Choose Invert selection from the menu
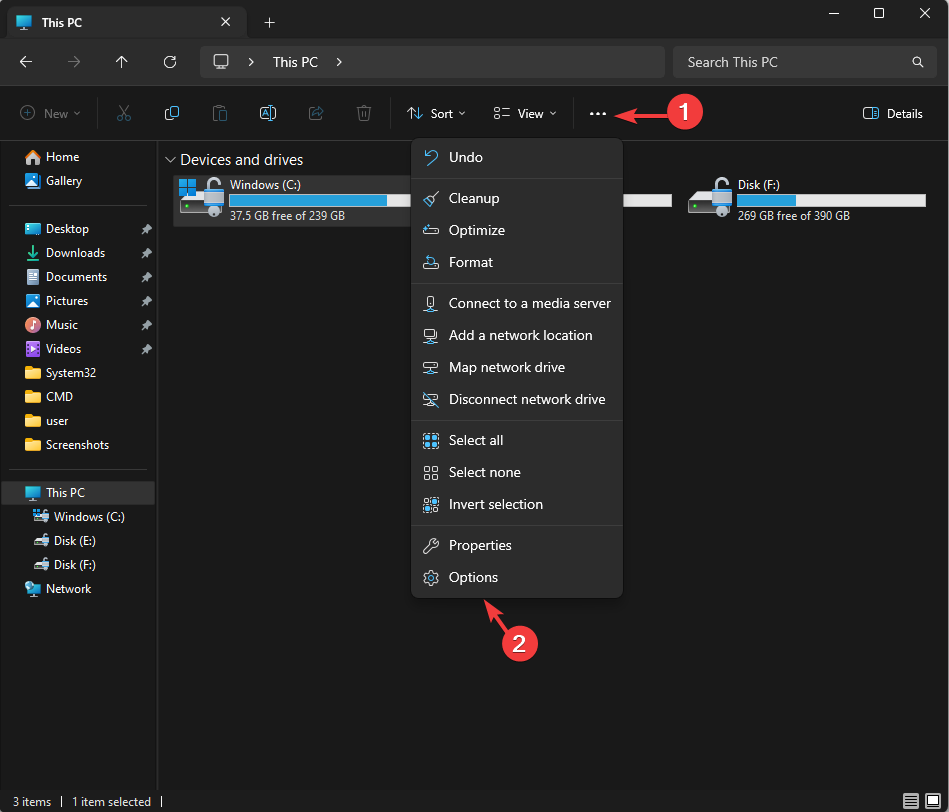The height and width of the screenshot is (812, 949). click(x=495, y=504)
